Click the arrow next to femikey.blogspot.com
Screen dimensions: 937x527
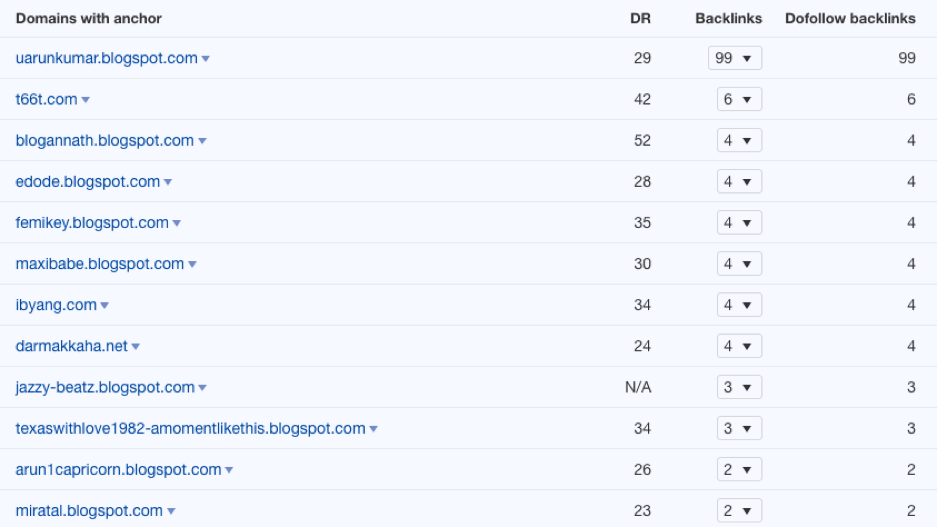[x=176, y=223]
